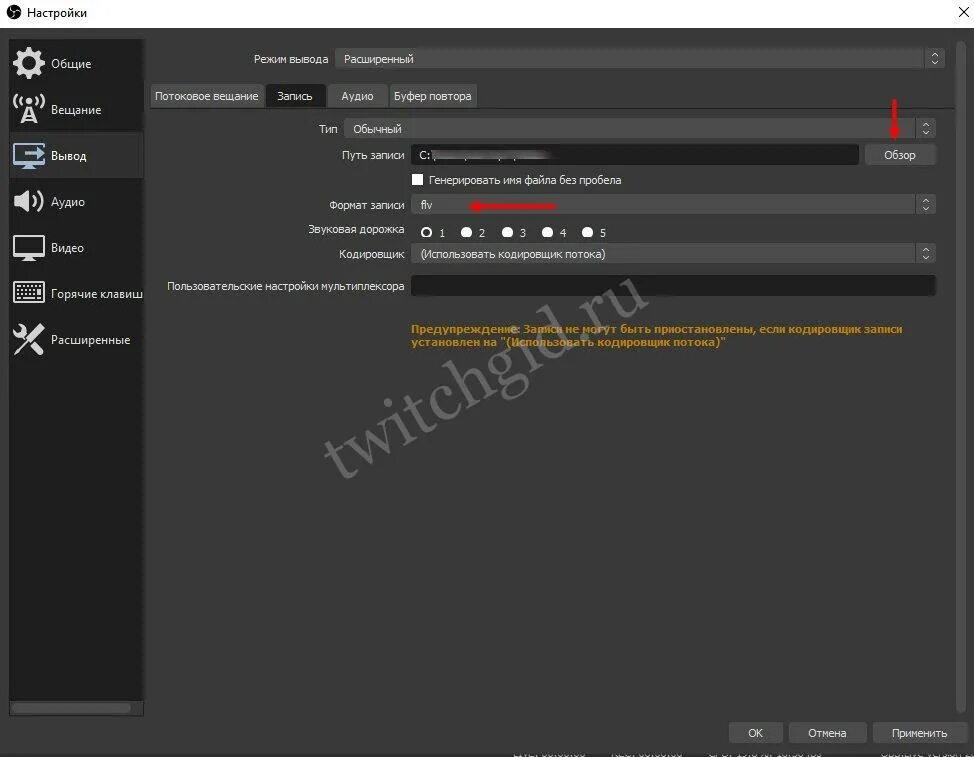Click the Формат записи dropdown arrows

pos(926,204)
